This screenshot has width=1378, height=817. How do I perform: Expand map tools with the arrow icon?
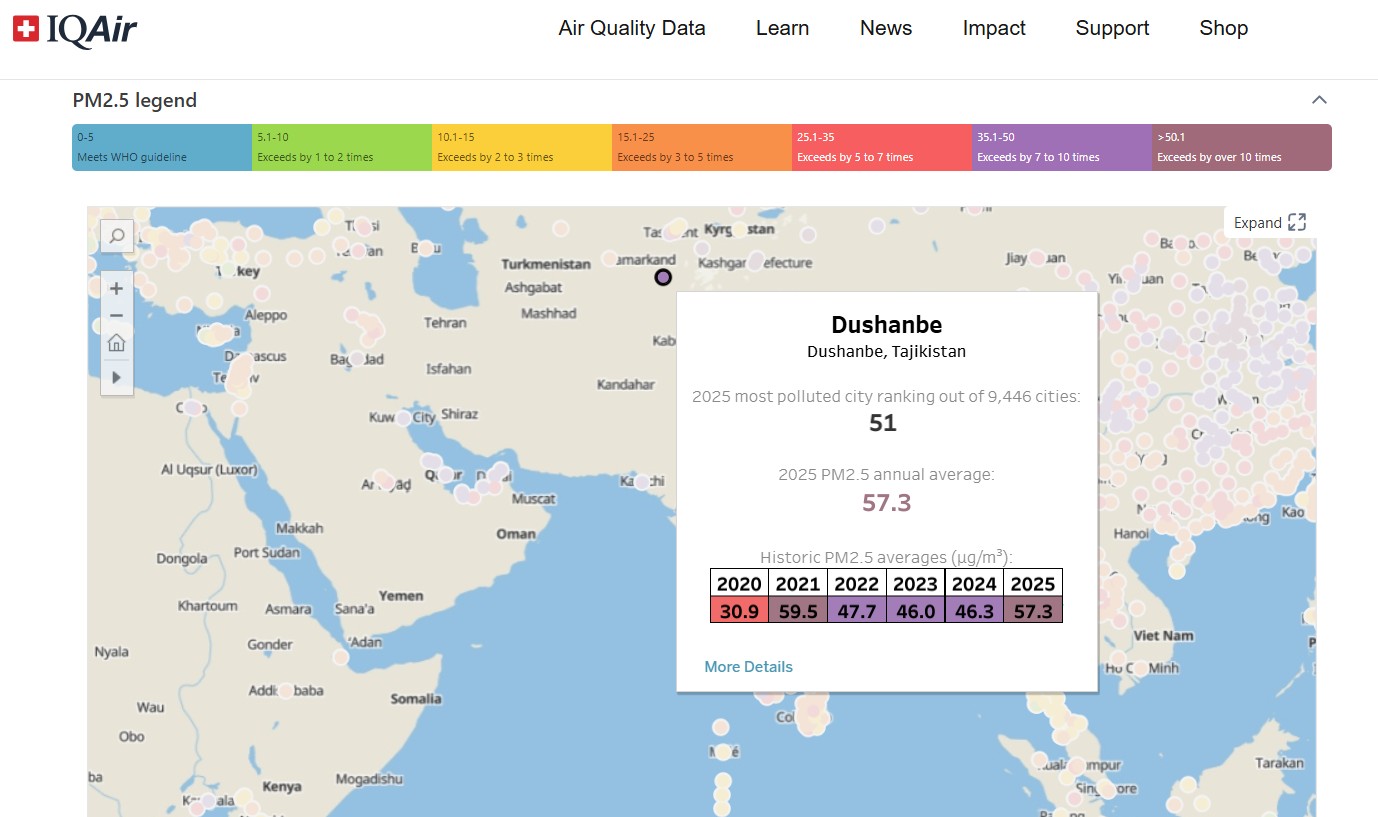117,377
